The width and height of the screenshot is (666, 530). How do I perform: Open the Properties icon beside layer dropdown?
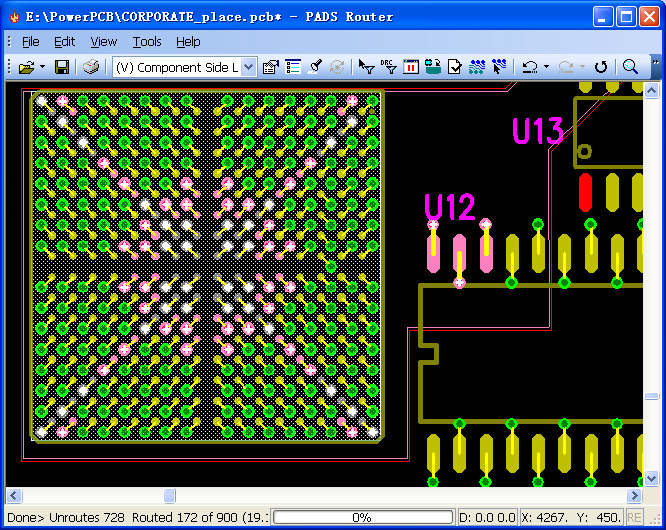coord(270,67)
